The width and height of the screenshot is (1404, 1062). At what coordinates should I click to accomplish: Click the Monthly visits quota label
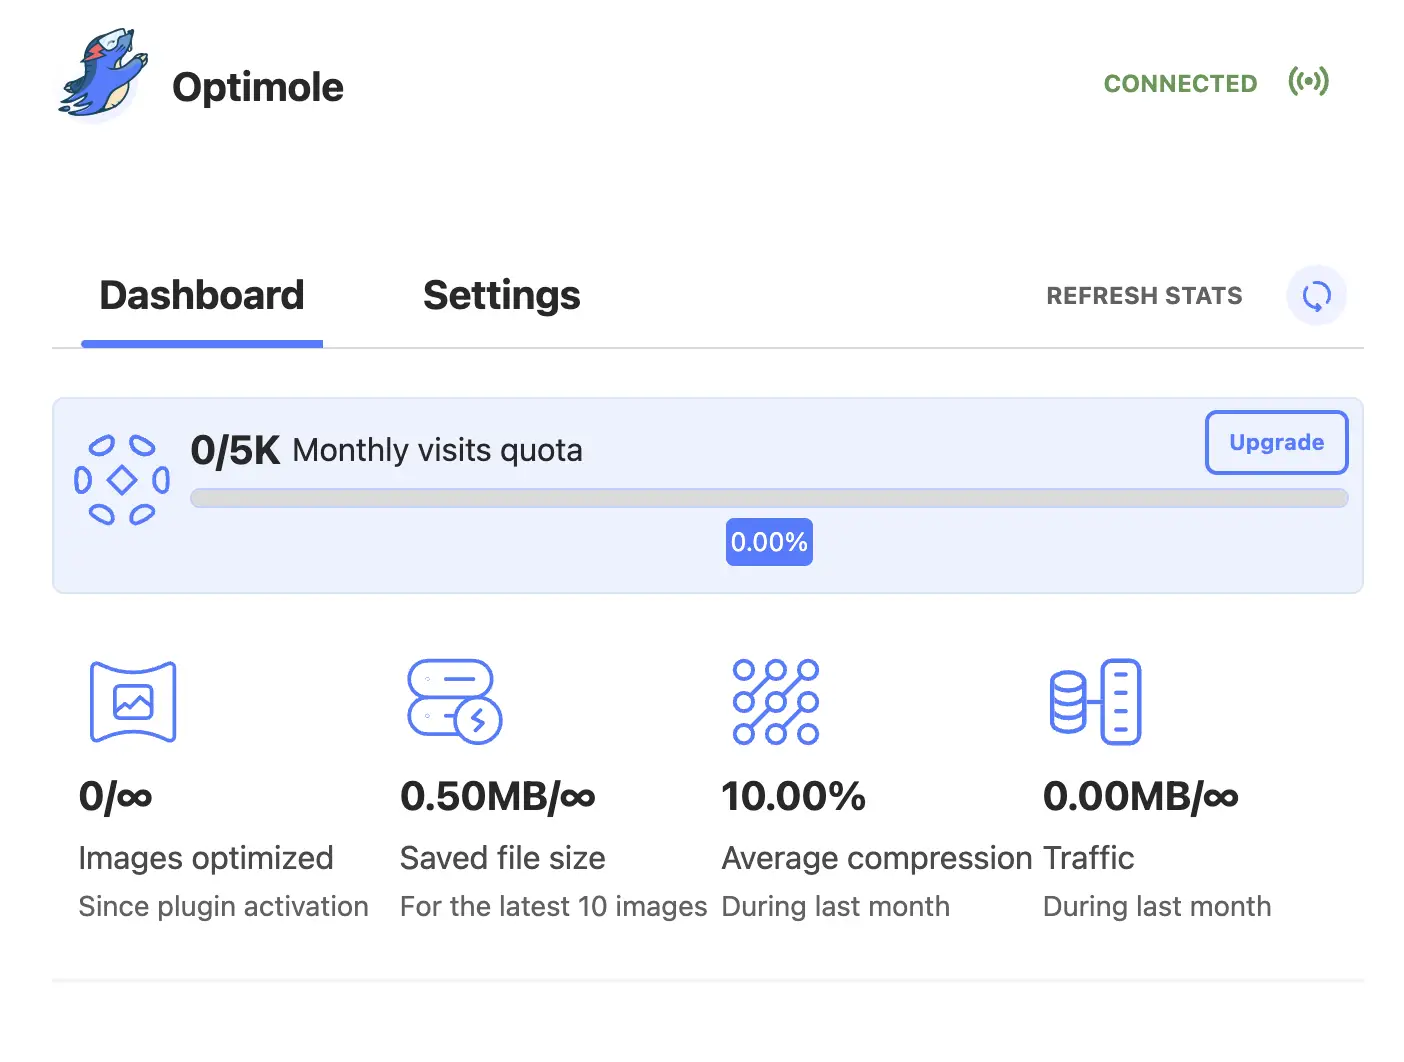437,451
